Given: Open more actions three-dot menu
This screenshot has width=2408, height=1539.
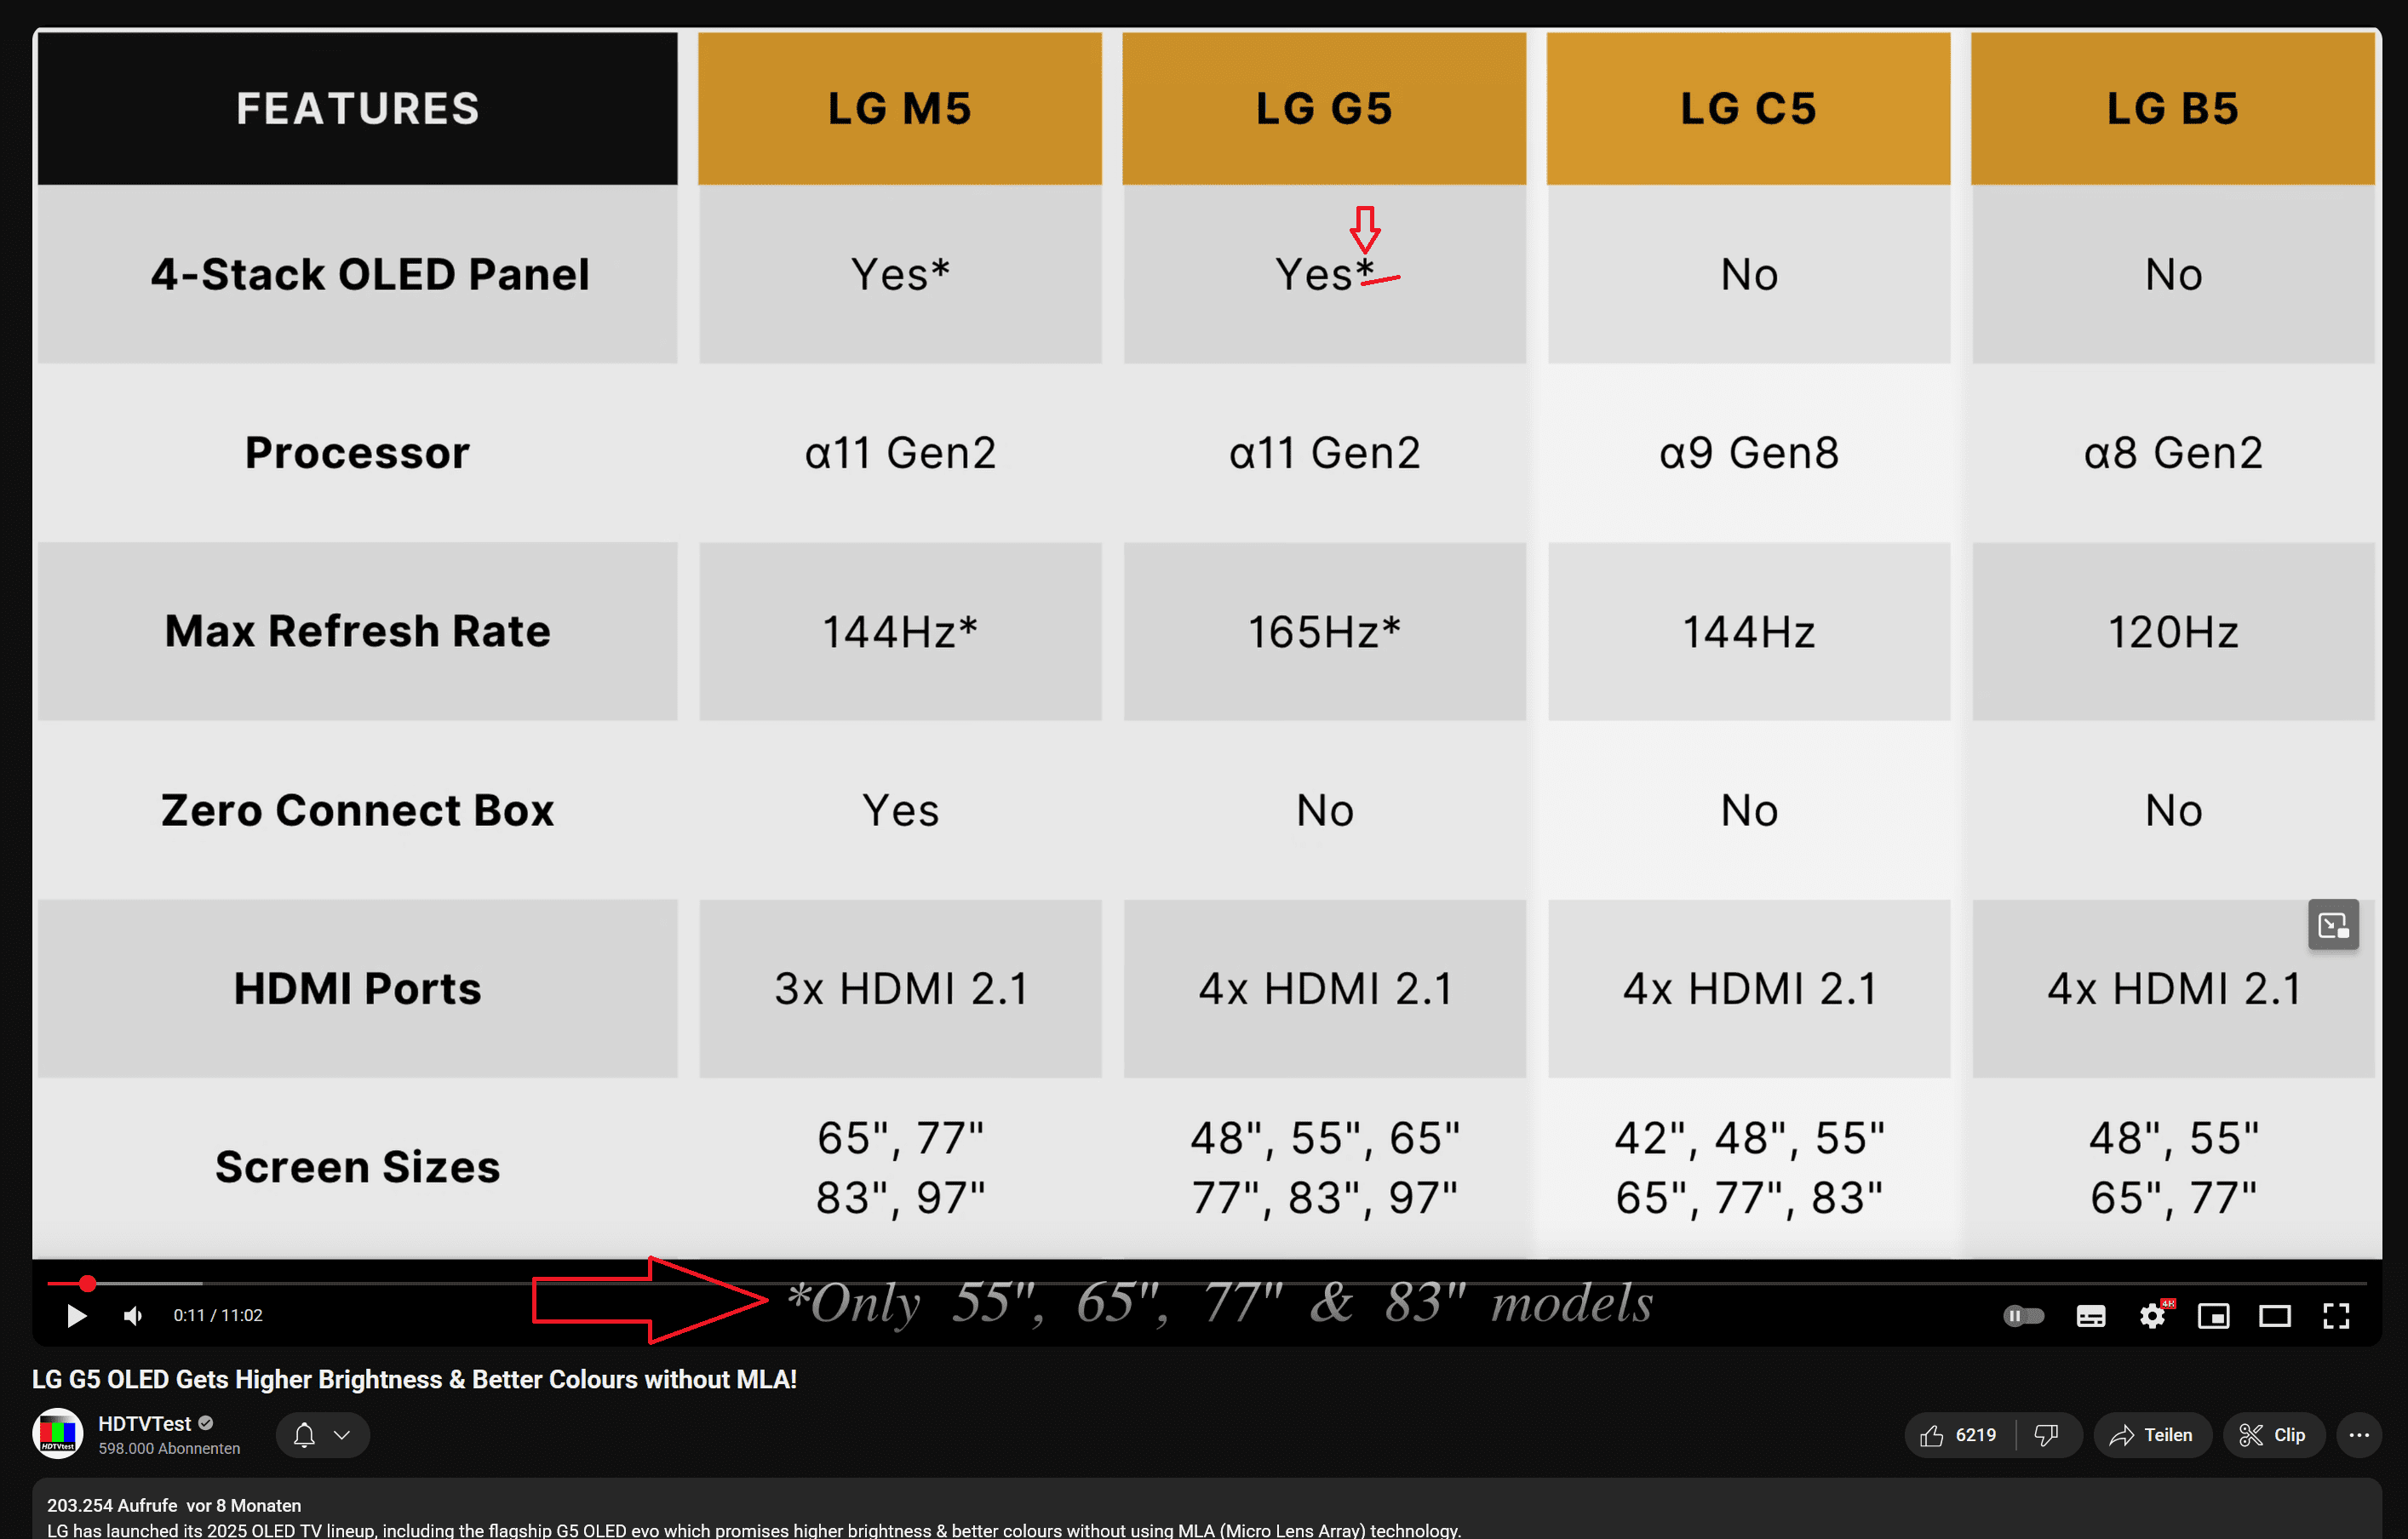Looking at the screenshot, I should point(2358,1435).
